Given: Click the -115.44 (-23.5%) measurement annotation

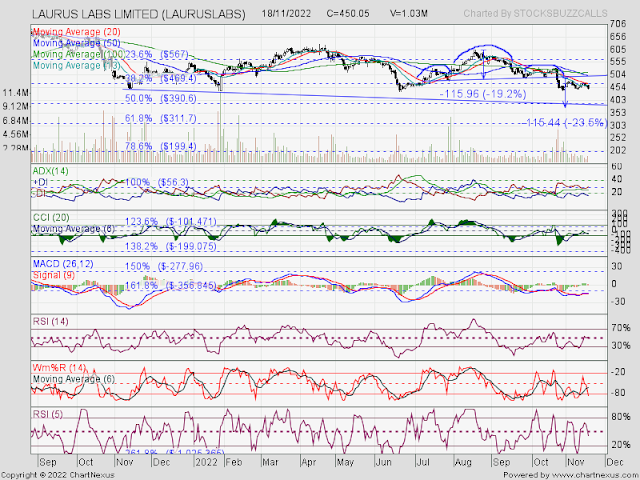Looking at the screenshot, I should (566, 122).
